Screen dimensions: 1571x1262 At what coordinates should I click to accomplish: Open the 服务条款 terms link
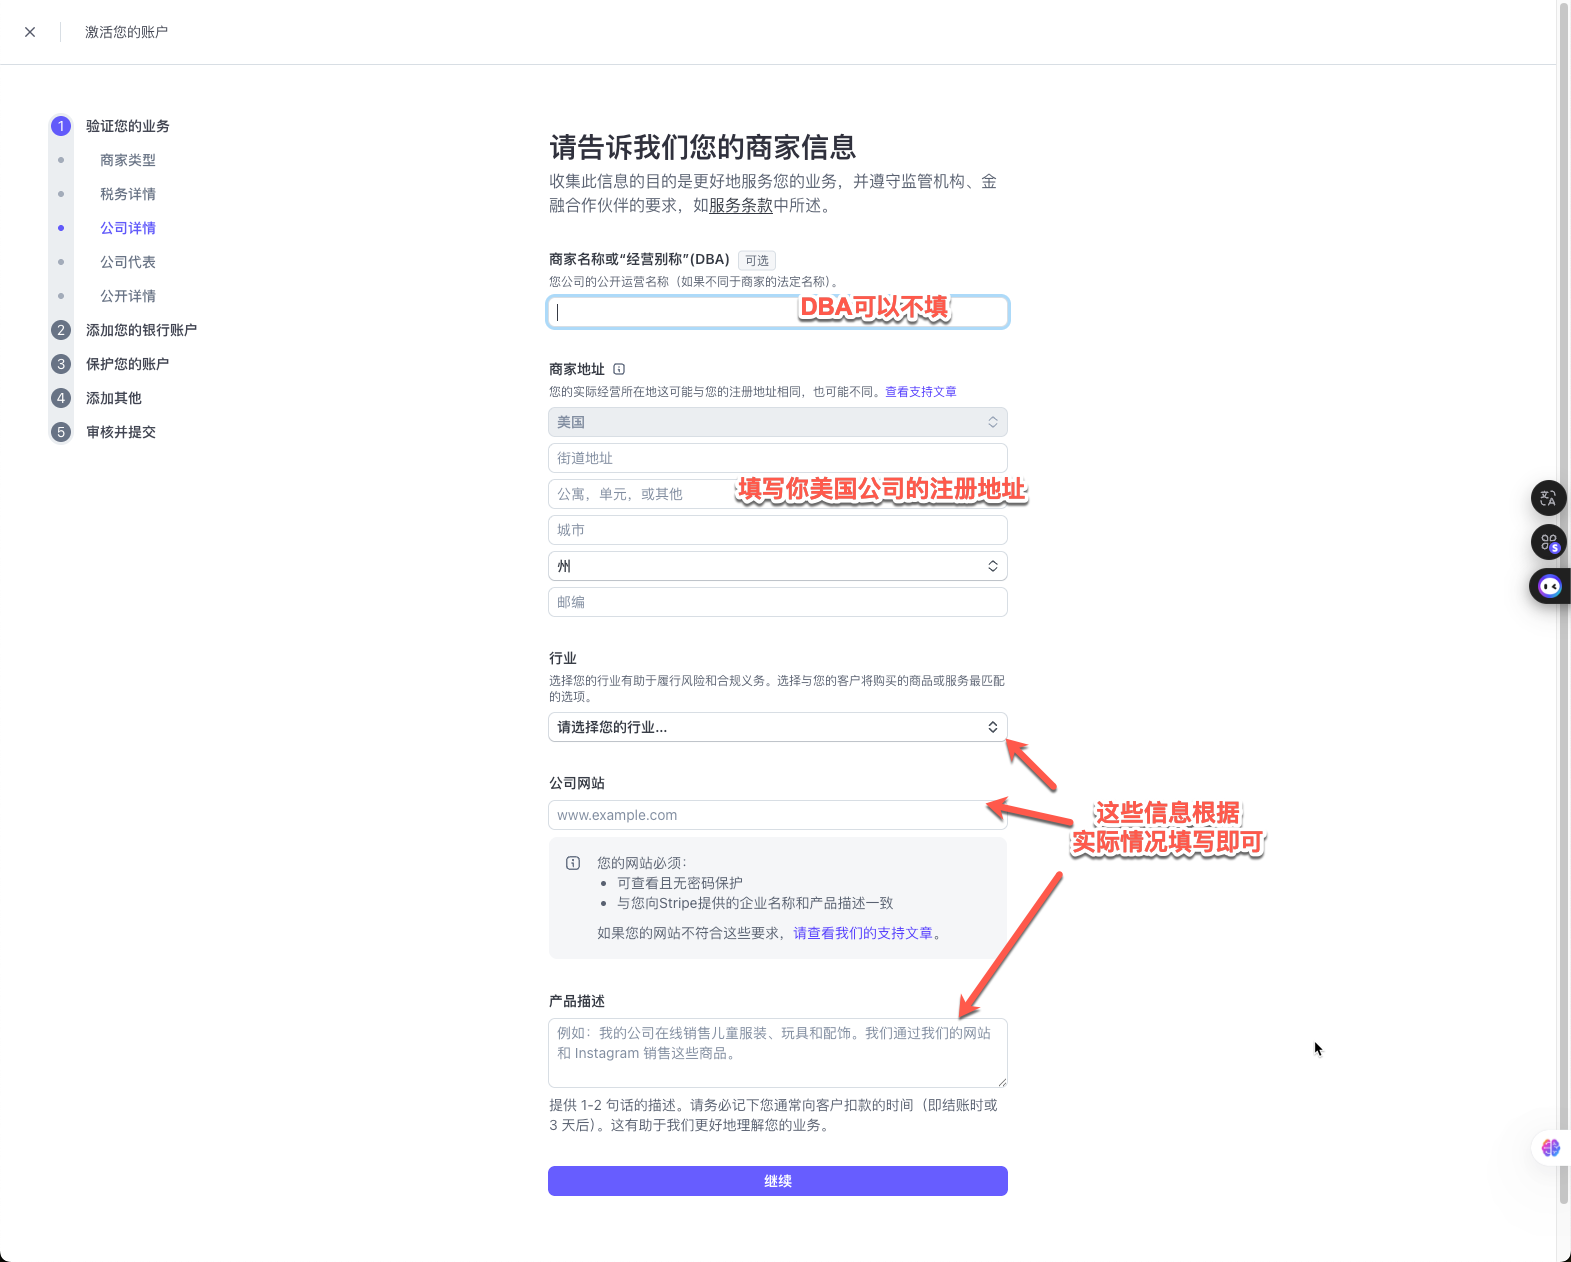[741, 206]
